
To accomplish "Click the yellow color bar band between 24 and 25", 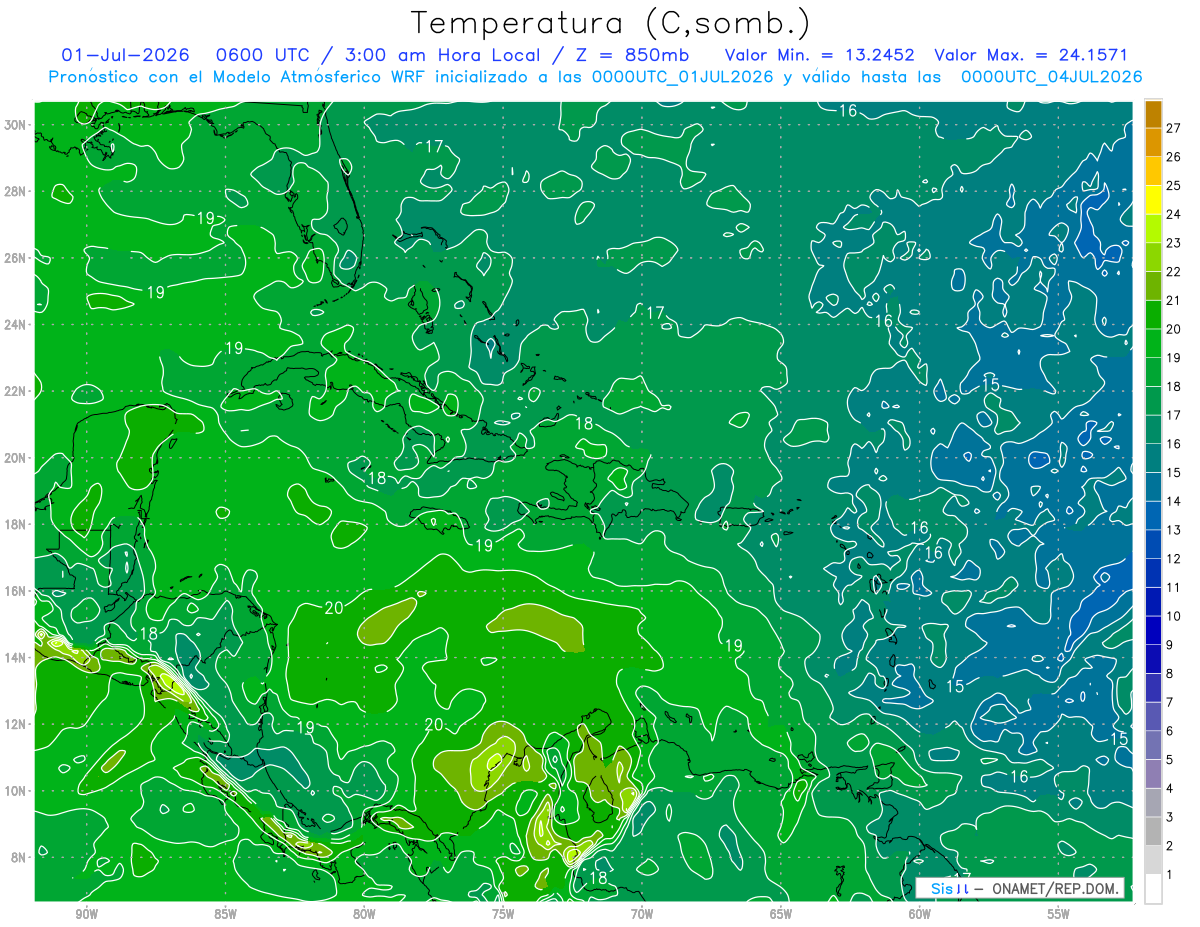I will [1153, 200].
